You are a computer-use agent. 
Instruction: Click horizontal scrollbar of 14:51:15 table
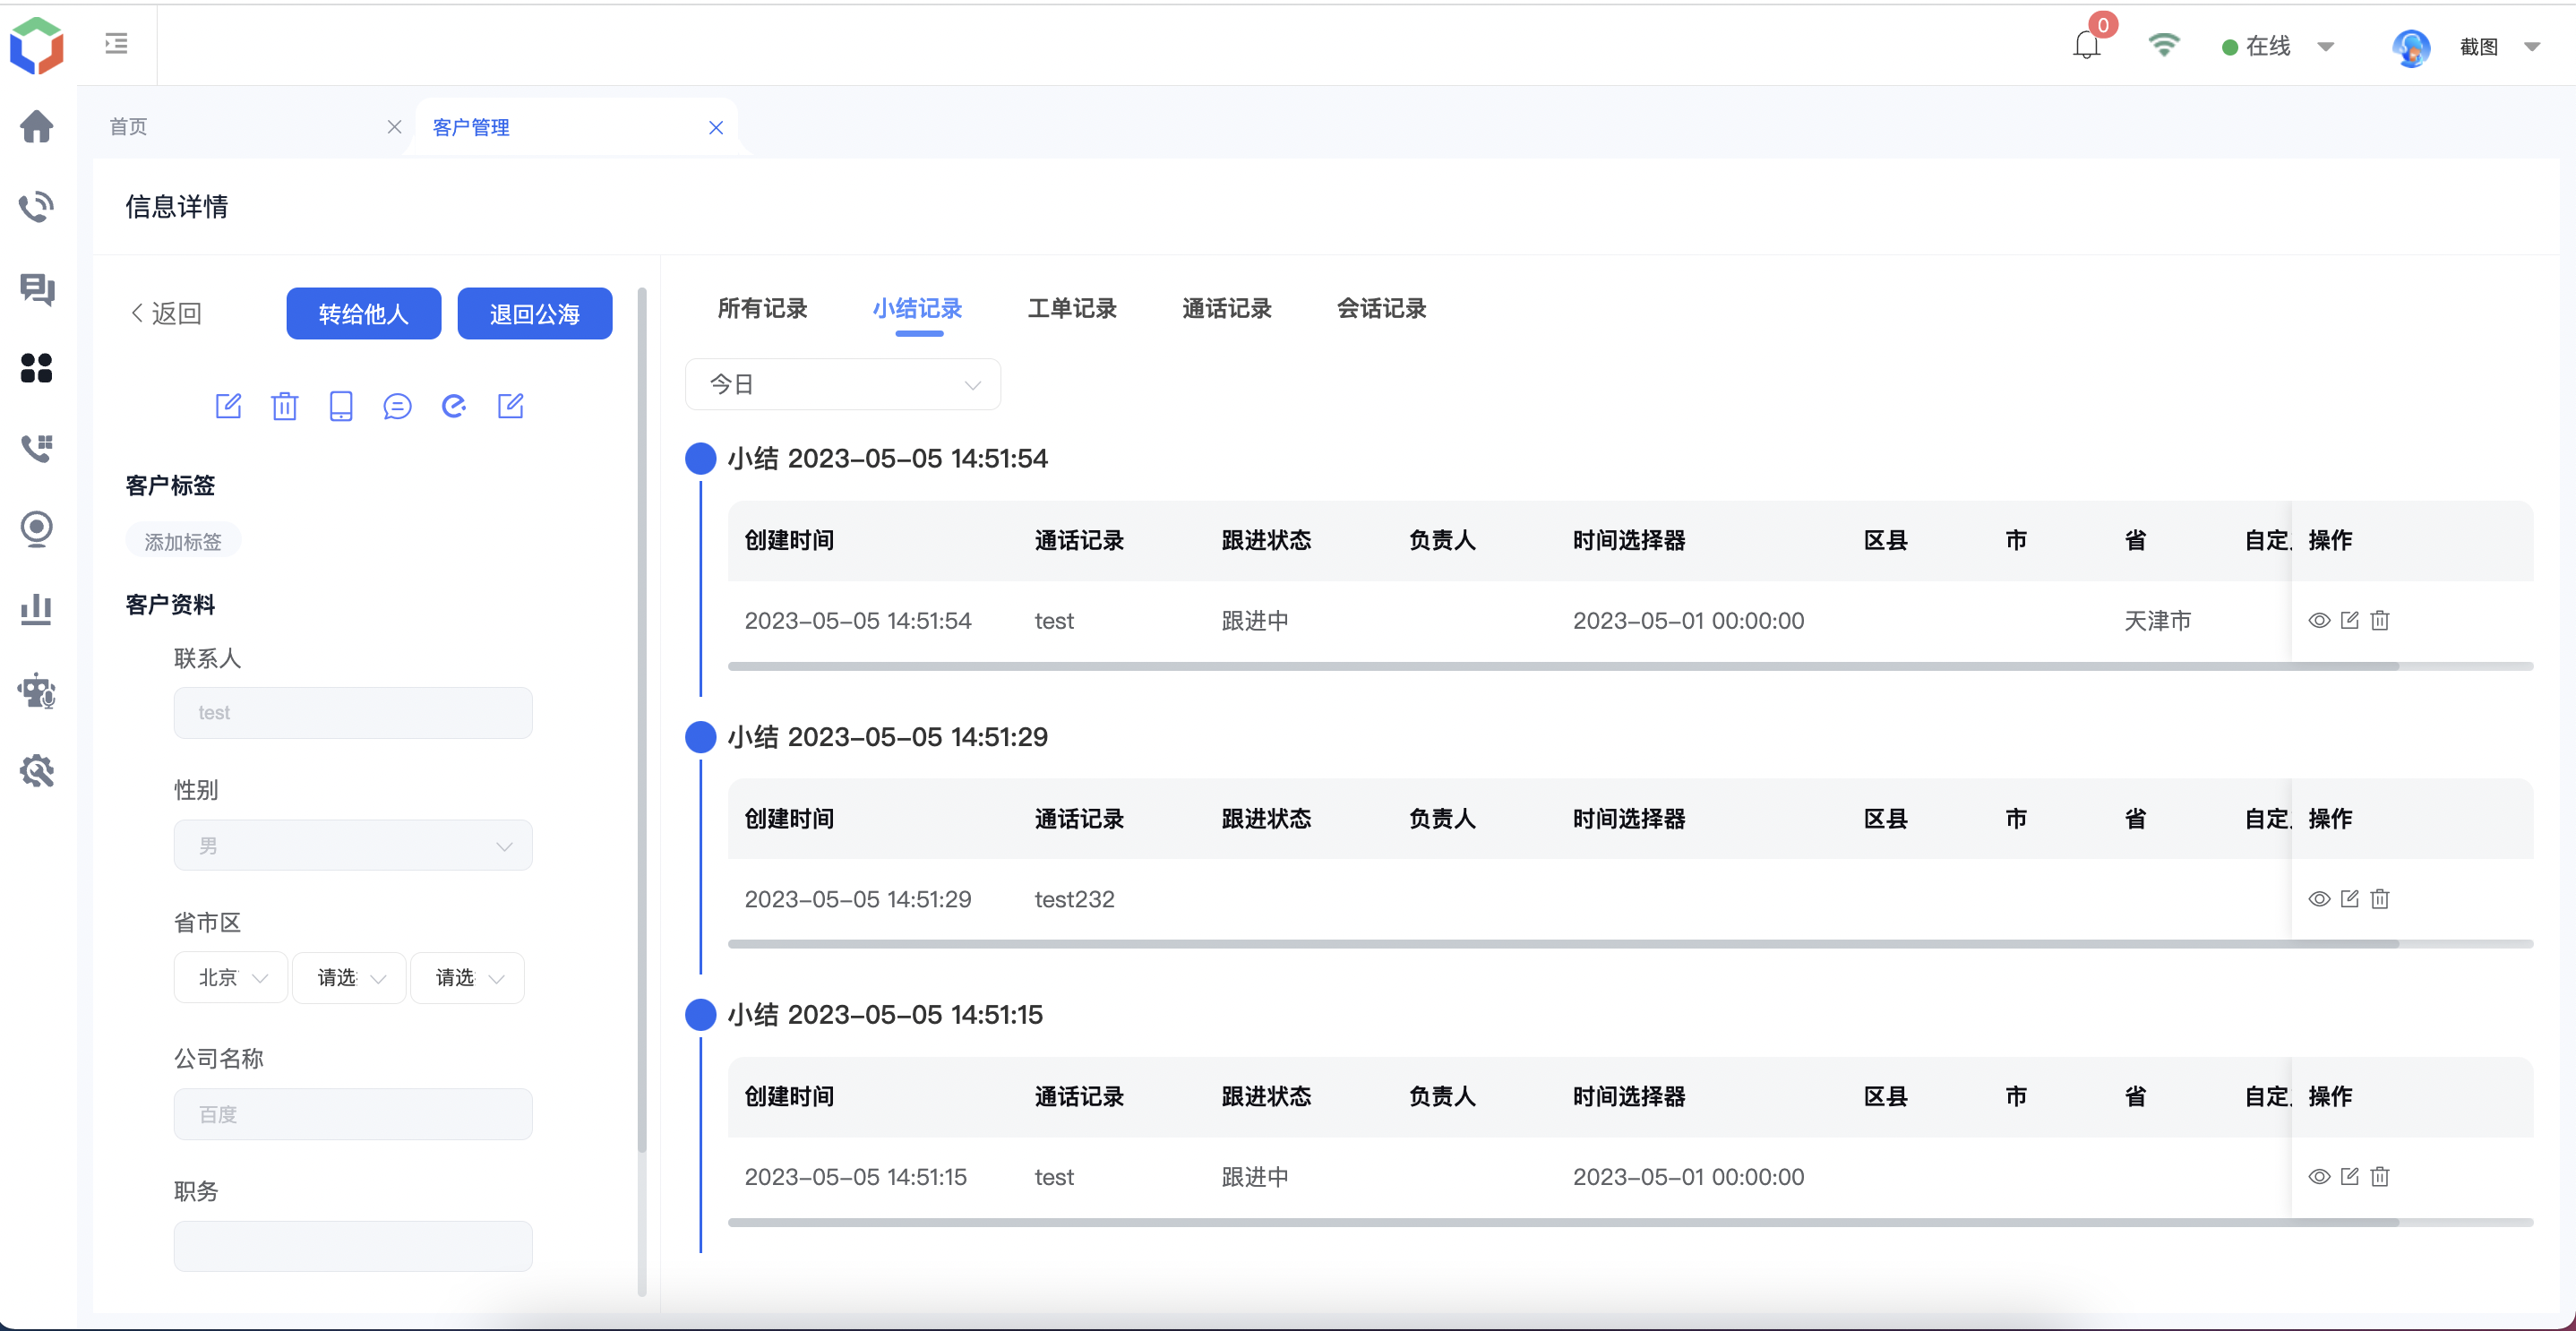point(1563,1222)
